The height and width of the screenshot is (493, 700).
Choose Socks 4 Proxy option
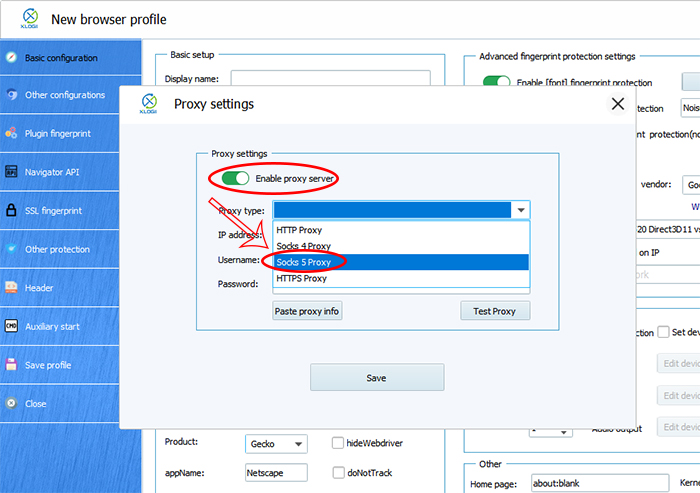(401, 246)
